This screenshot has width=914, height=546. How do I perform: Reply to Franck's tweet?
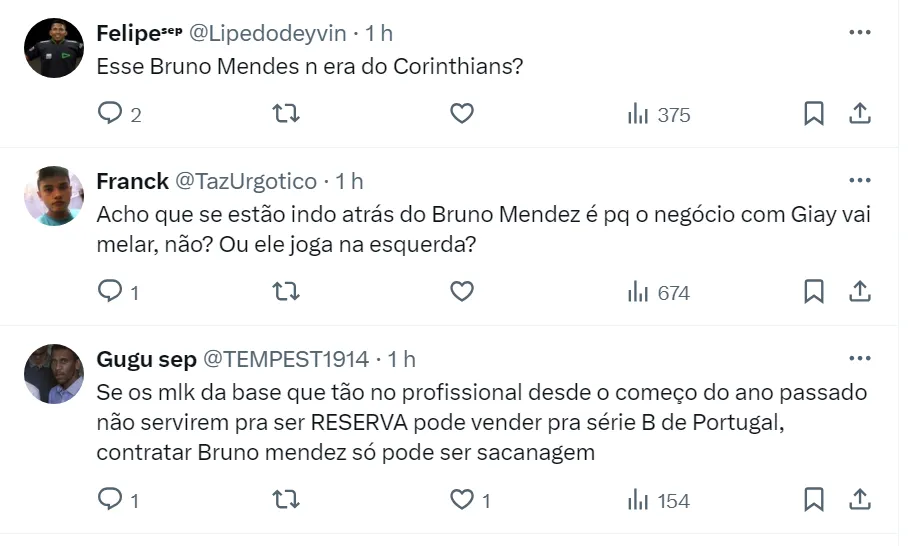click(110, 292)
